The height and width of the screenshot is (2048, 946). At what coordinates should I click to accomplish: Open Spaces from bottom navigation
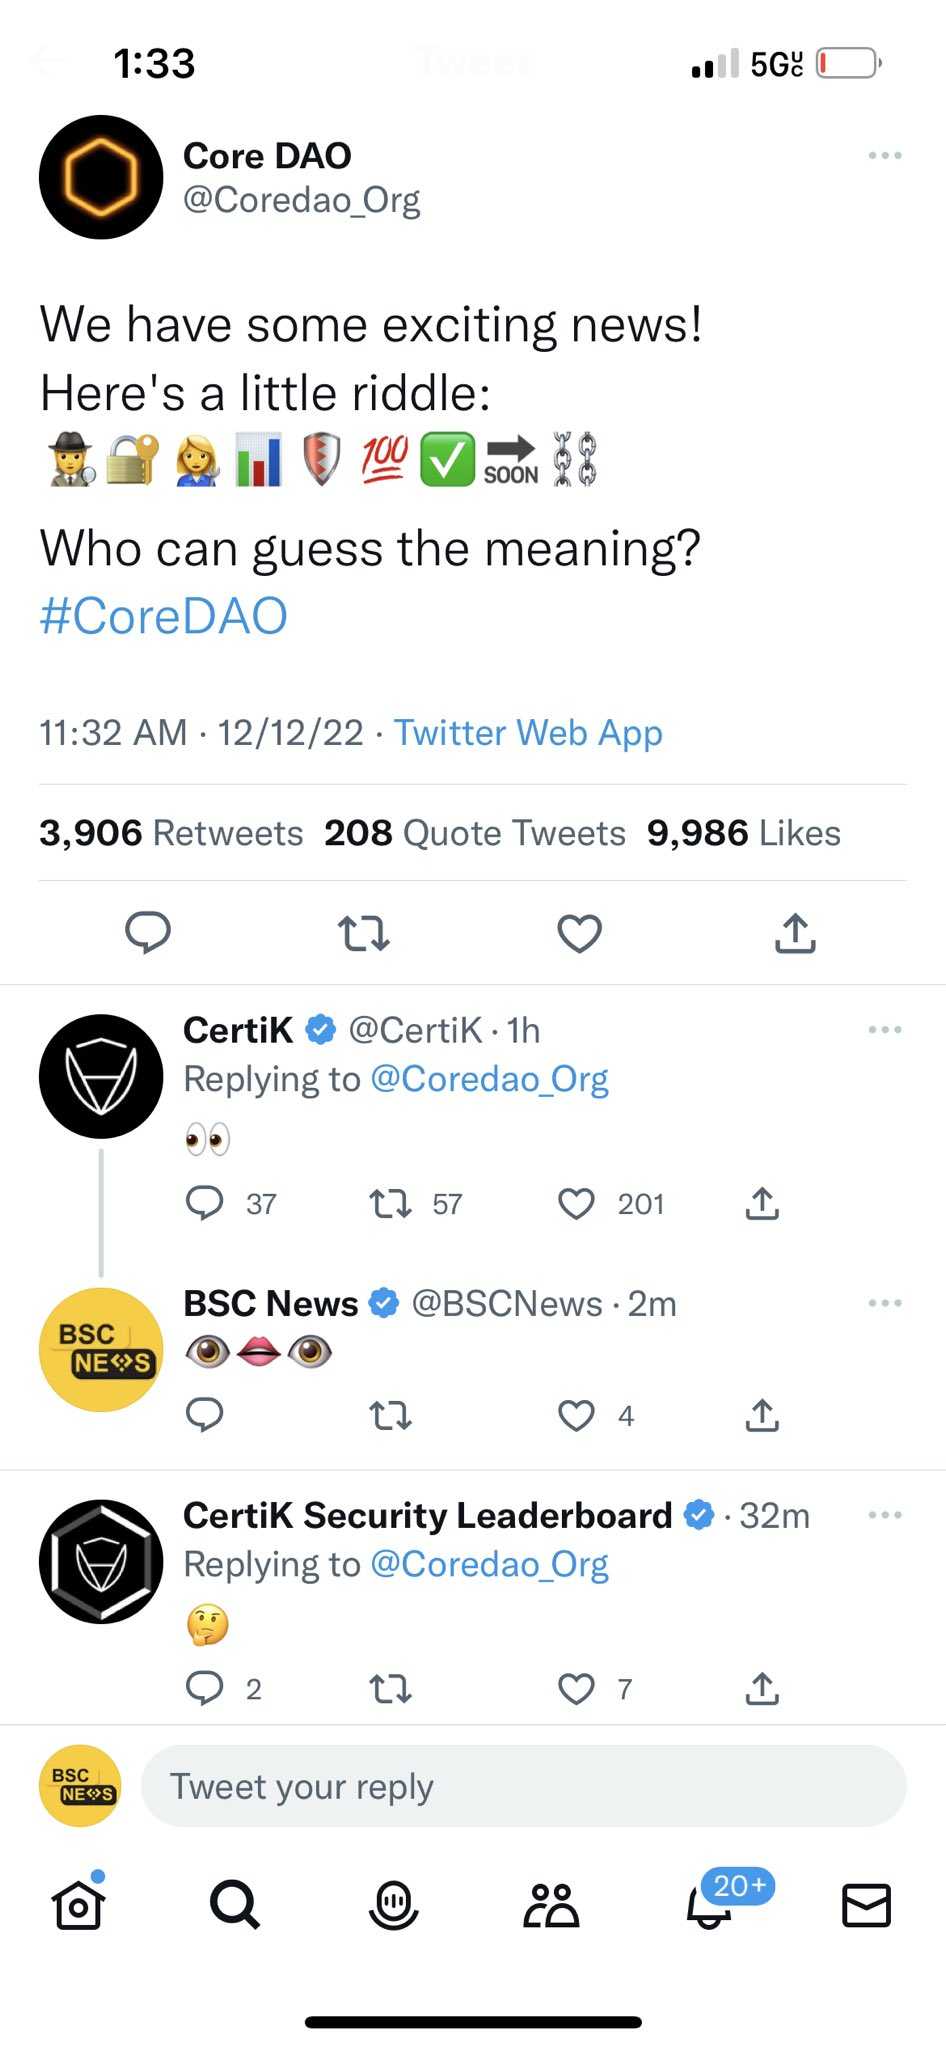pyautogui.click(x=393, y=1904)
